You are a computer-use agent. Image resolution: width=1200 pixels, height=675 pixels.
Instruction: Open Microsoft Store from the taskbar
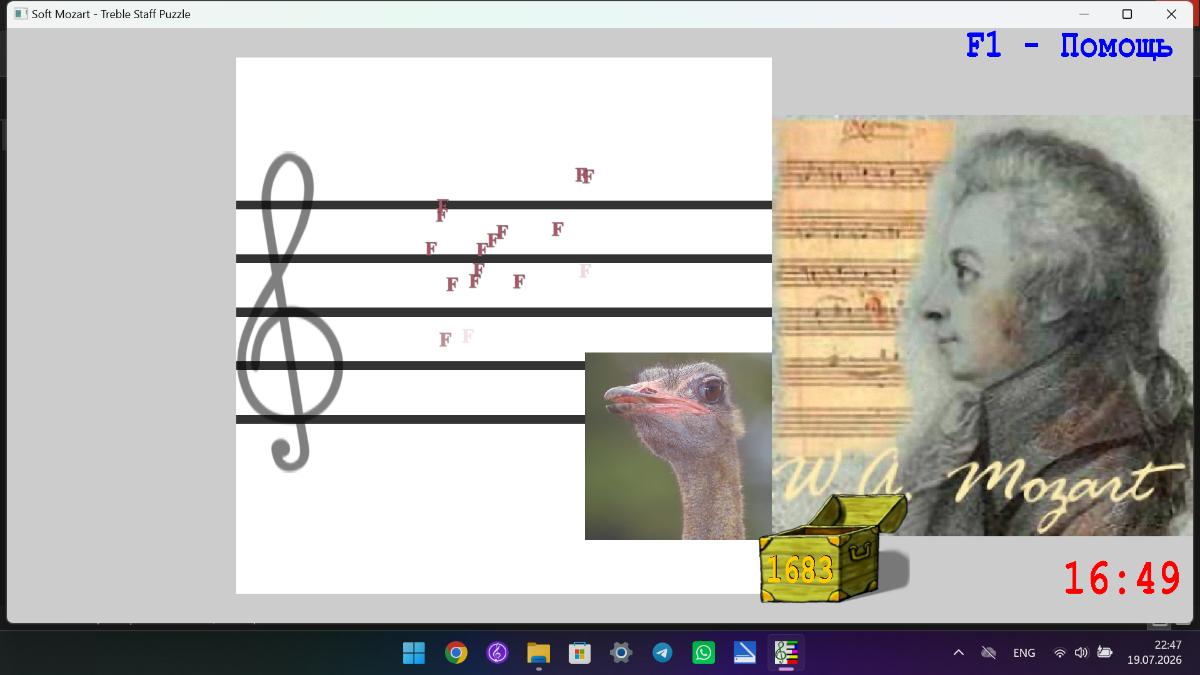click(580, 653)
